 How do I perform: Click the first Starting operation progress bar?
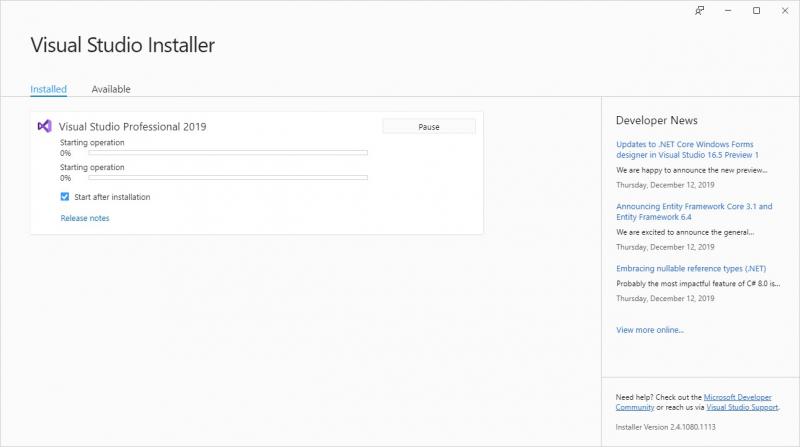click(228, 153)
